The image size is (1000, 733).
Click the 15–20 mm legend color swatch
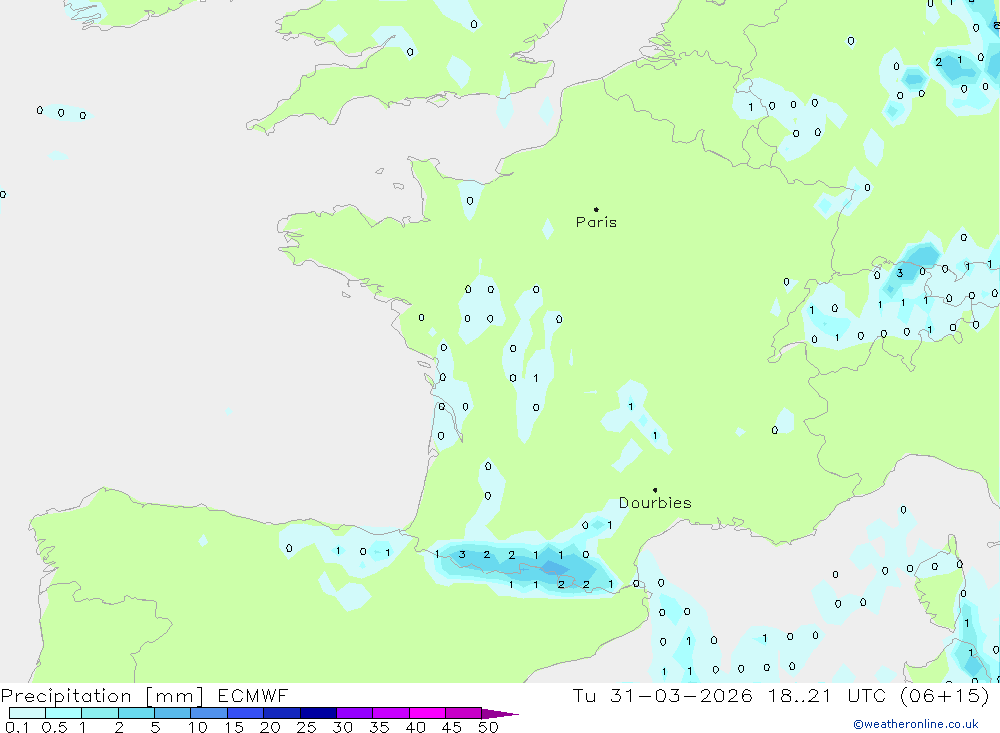coord(246,713)
